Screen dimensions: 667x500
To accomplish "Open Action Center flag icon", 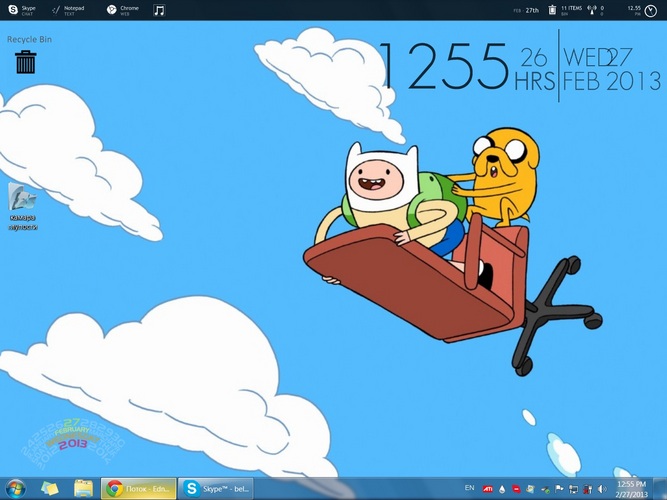I will click(x=559, y=489).
